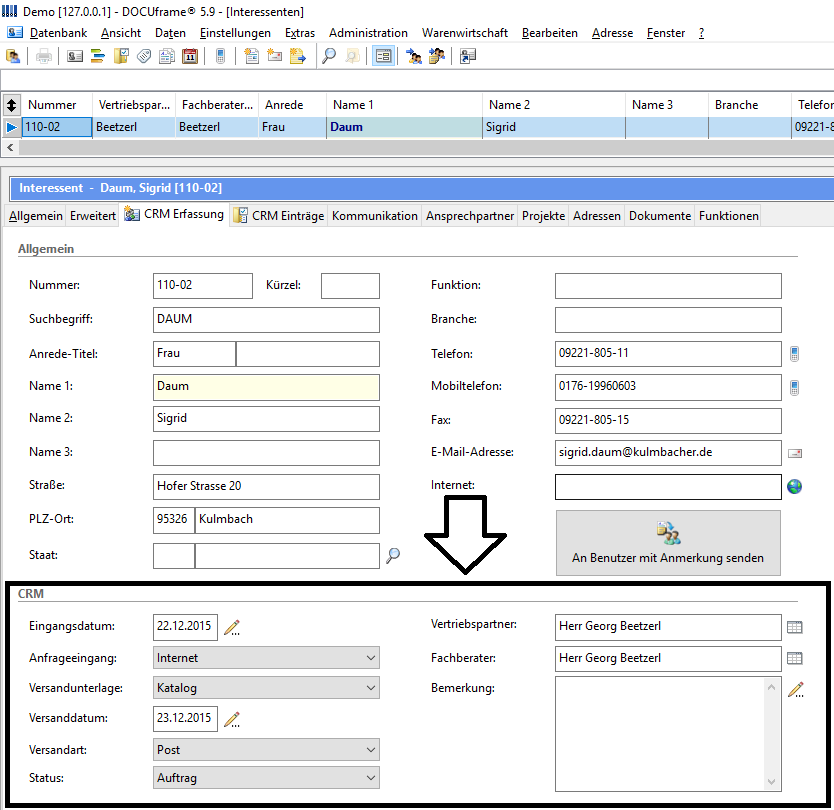Click the Kürzel input field
834x810 pixels.
[x=350, y=286]
